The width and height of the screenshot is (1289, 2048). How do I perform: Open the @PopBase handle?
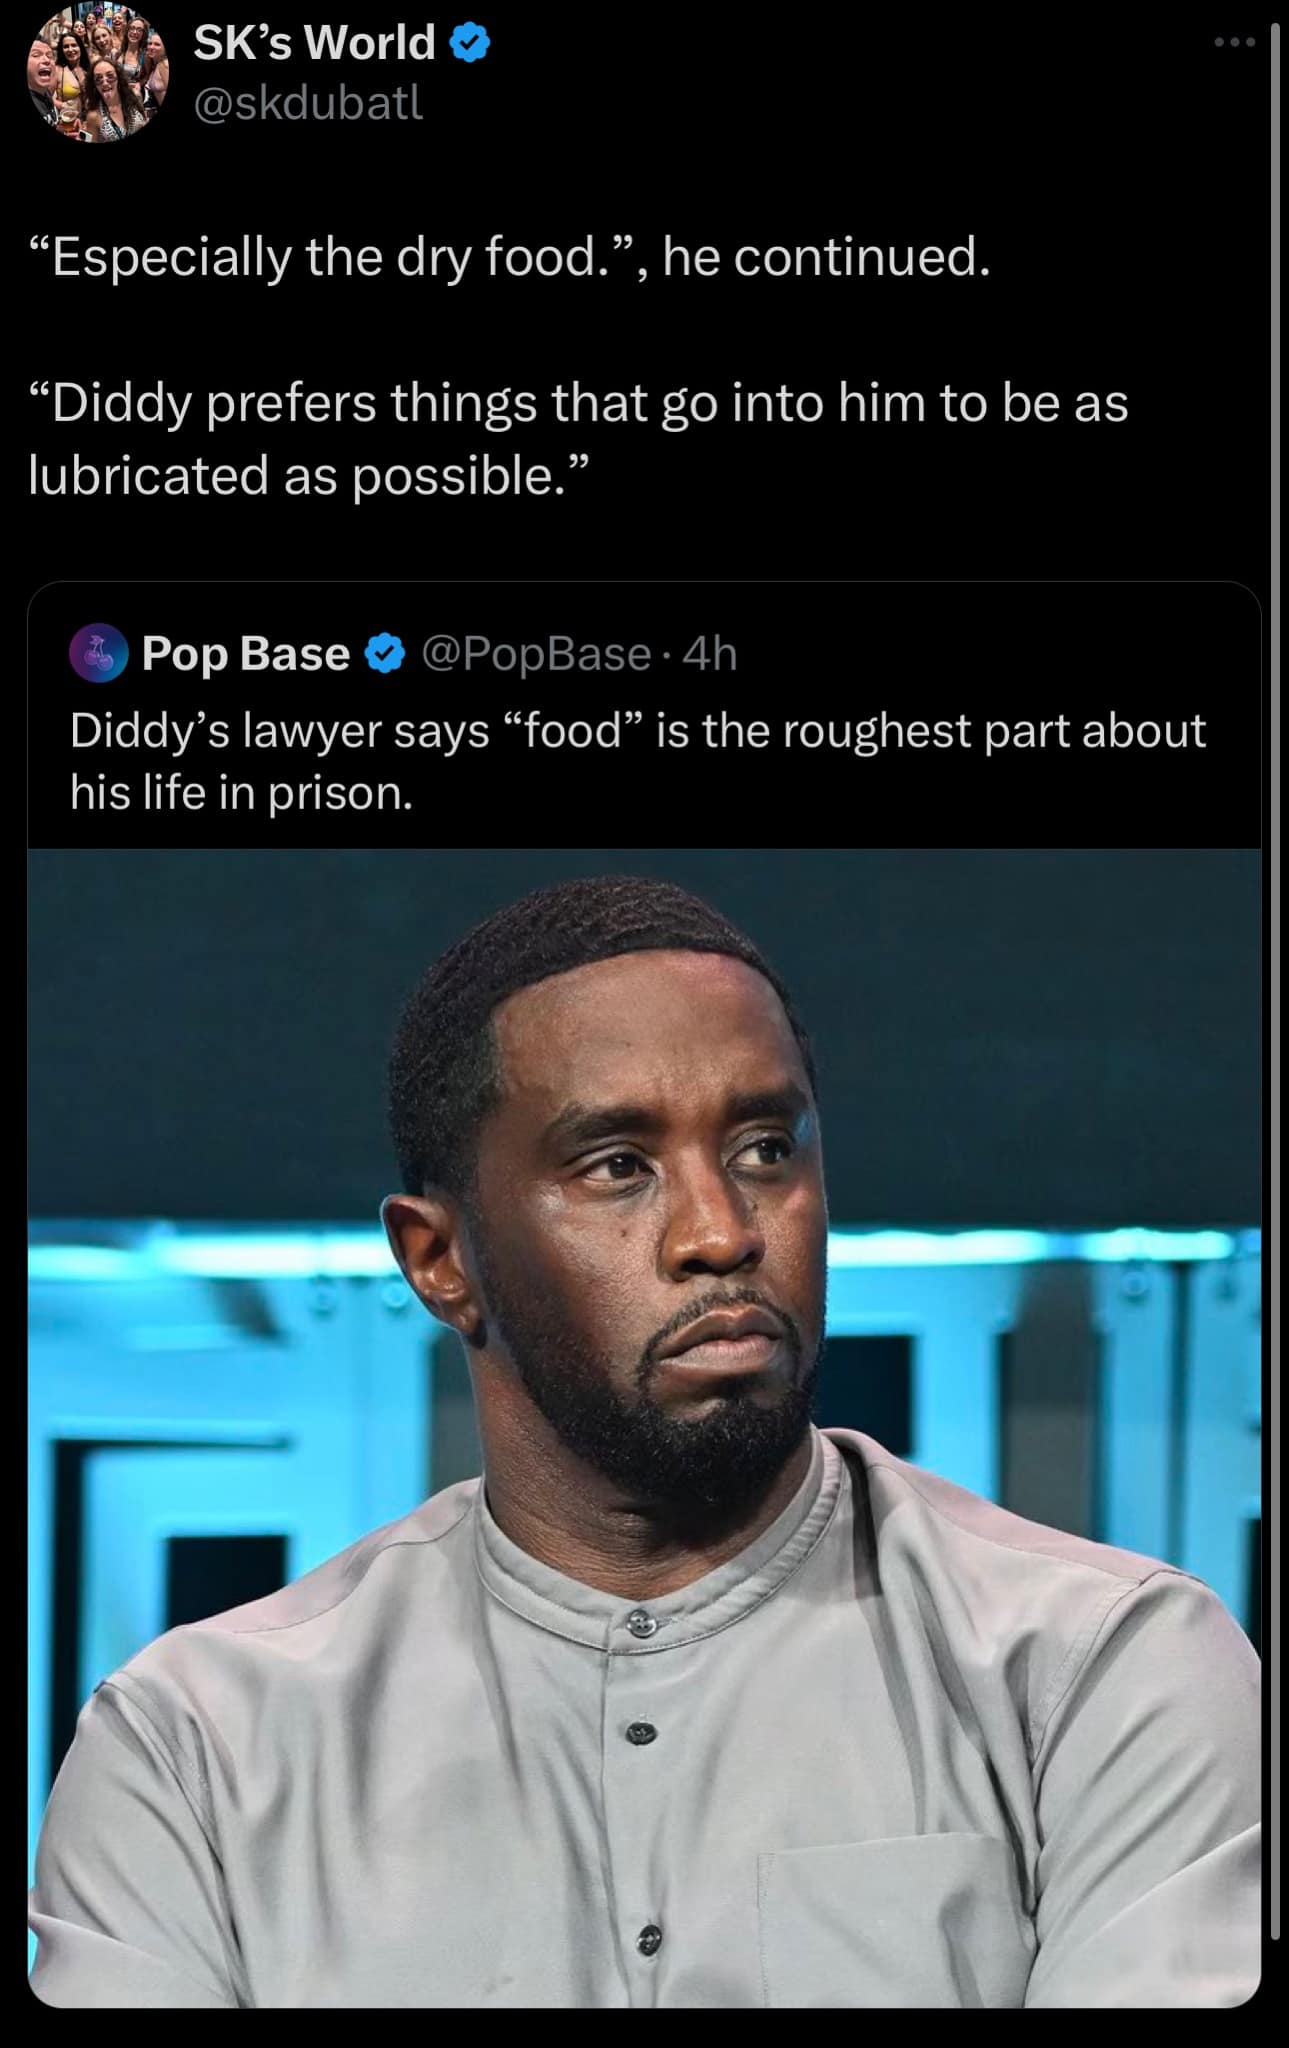(x=537, y=654)
